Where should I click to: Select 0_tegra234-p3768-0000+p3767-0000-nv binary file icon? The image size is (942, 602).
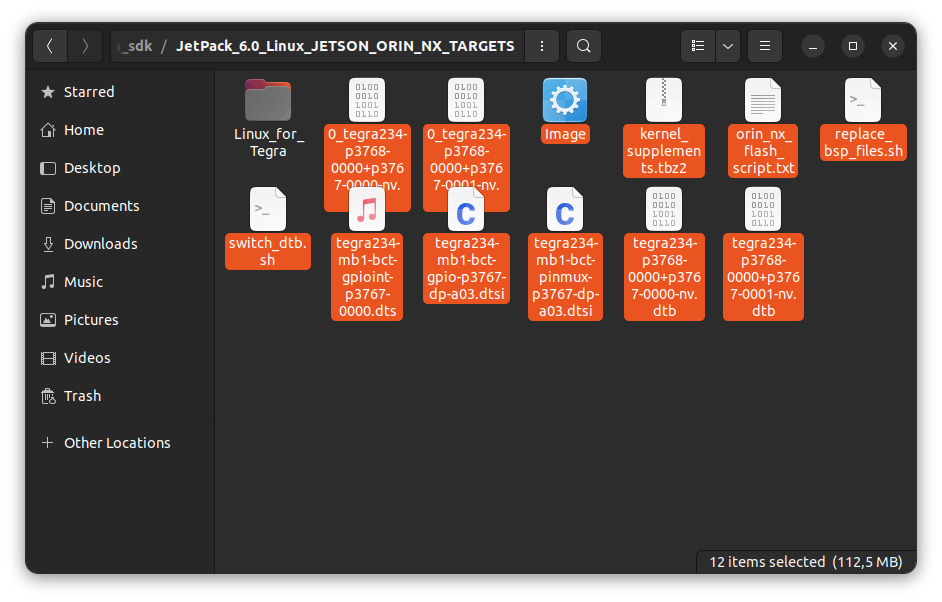point(367,100)
